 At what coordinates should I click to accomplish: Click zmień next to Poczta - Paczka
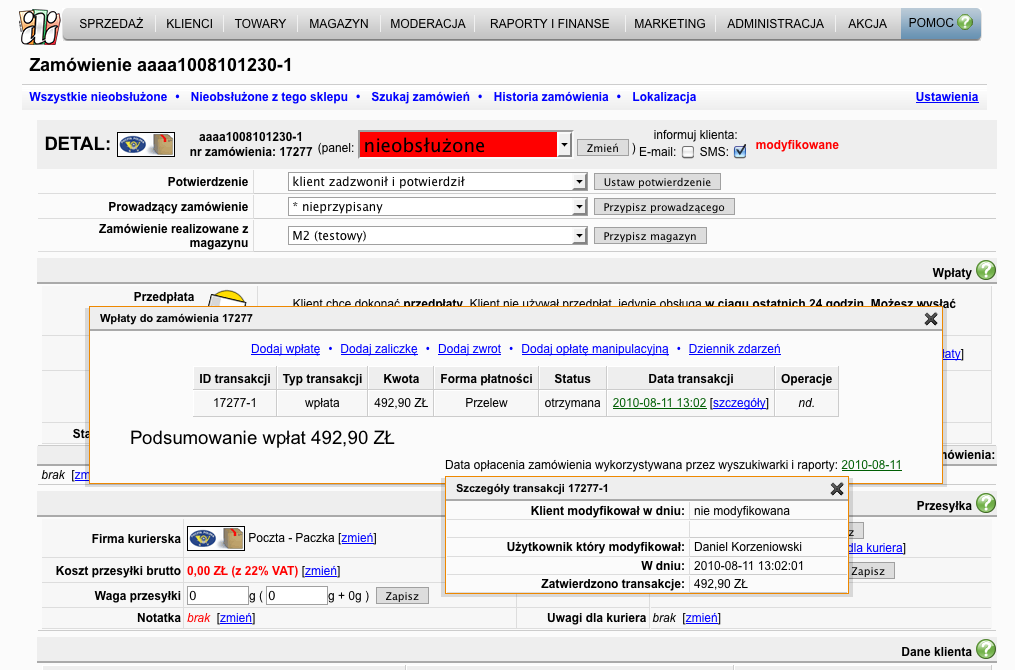click(x=357, y=538)
